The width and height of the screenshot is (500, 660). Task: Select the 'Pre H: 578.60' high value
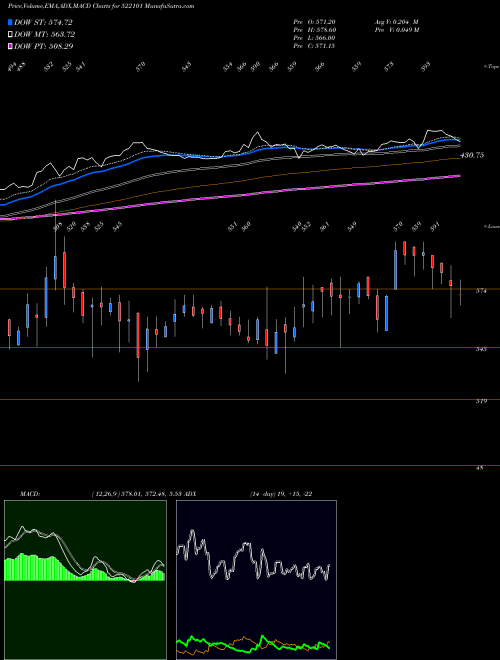pyautogui.click(x=314, y=30)
